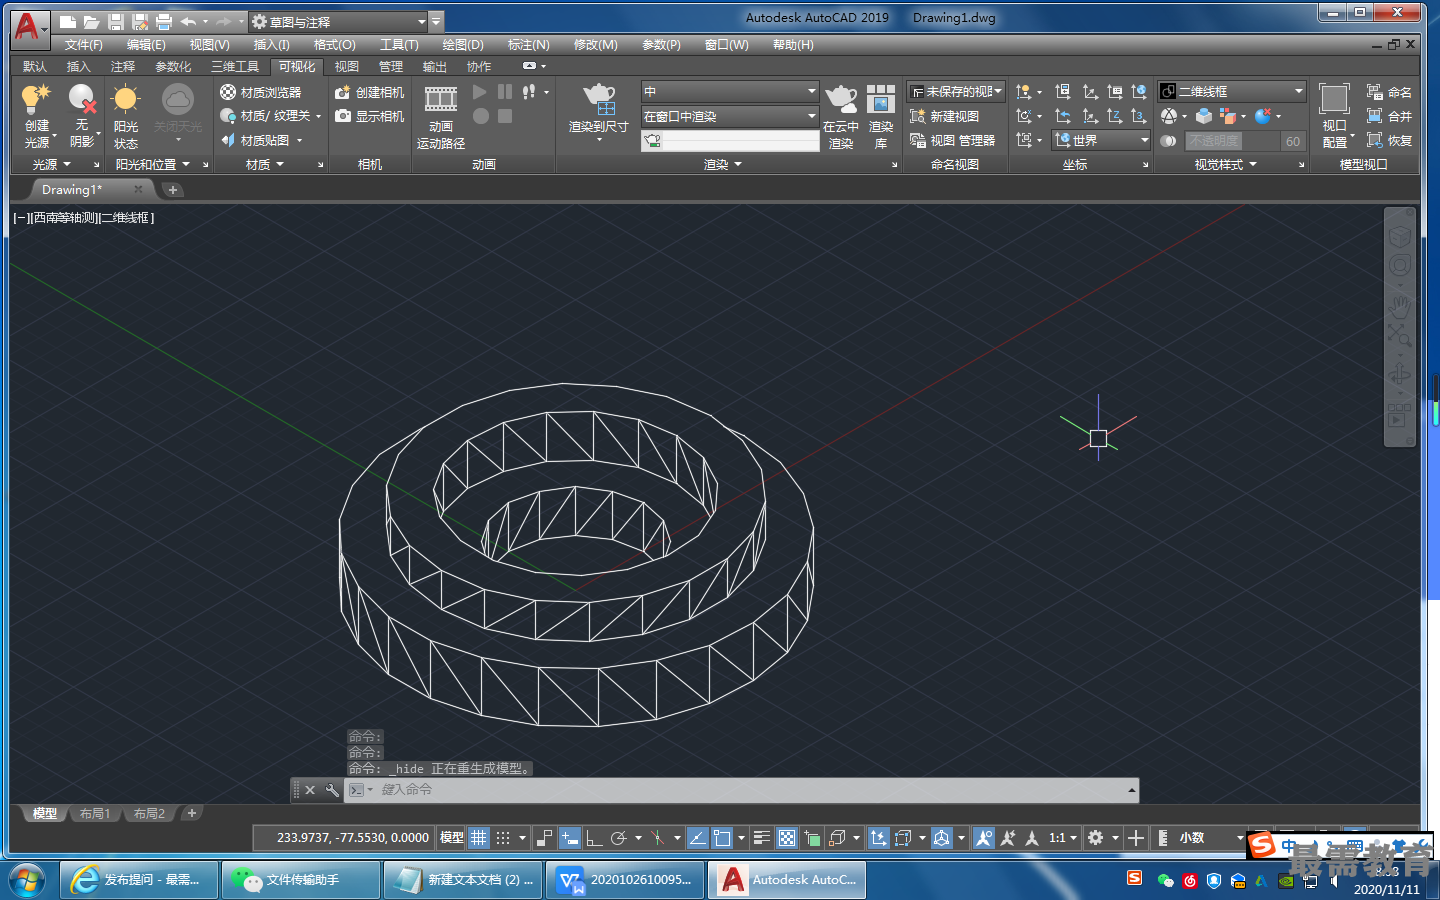The width and height of the screenshot is (1440, 900).
Task: Click the 材质贴图 button
Action: [x=262, y=141]
